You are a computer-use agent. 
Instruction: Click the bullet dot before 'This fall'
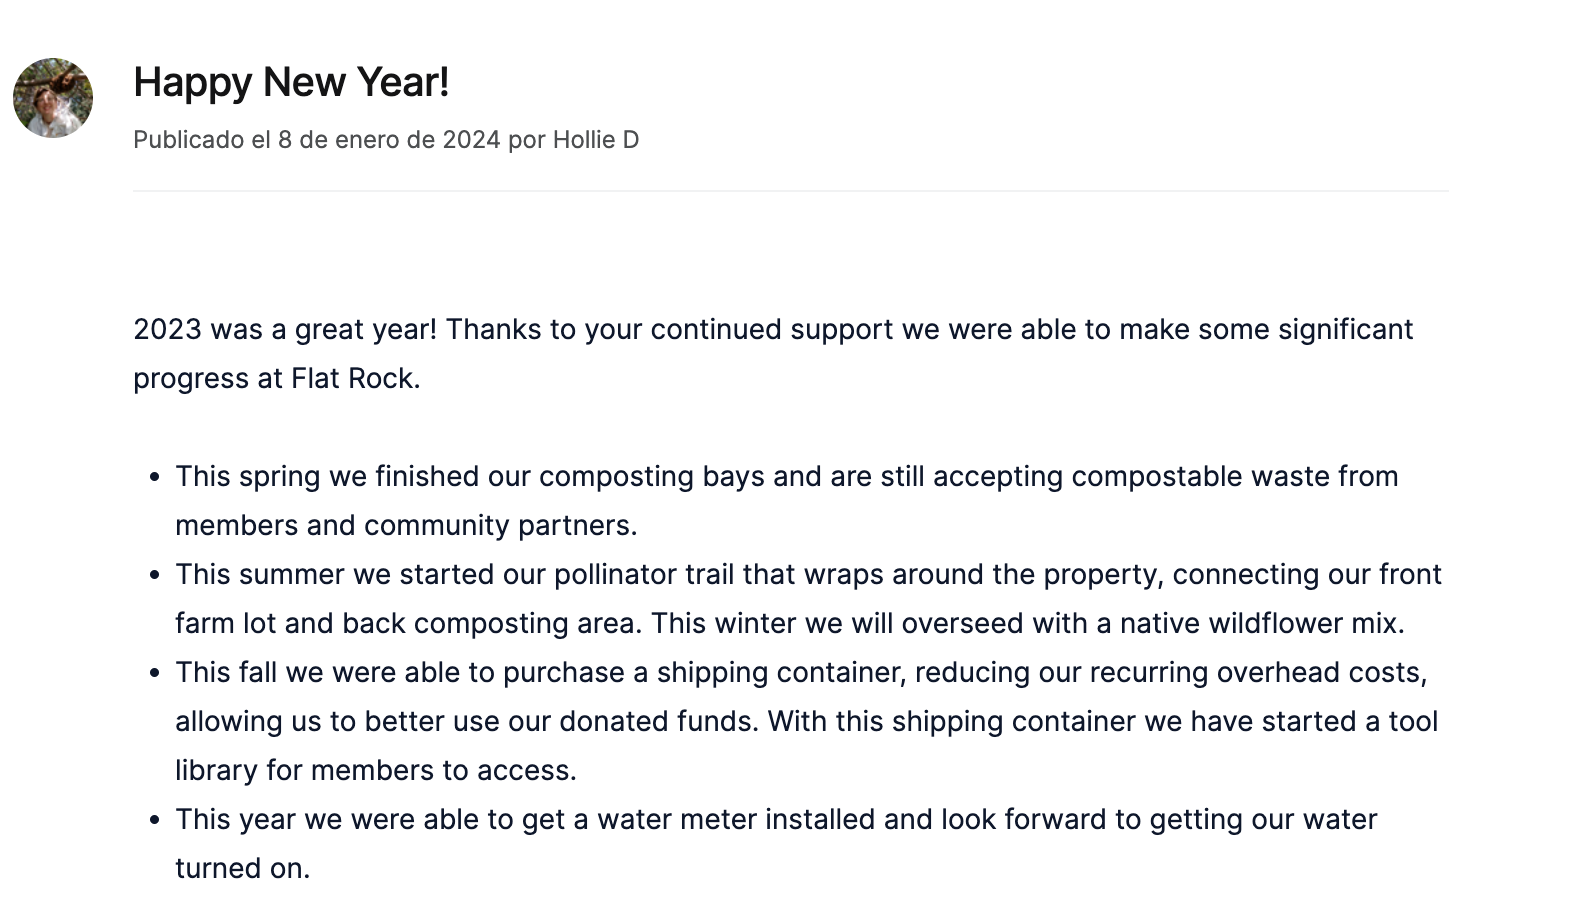coord(154,674)
